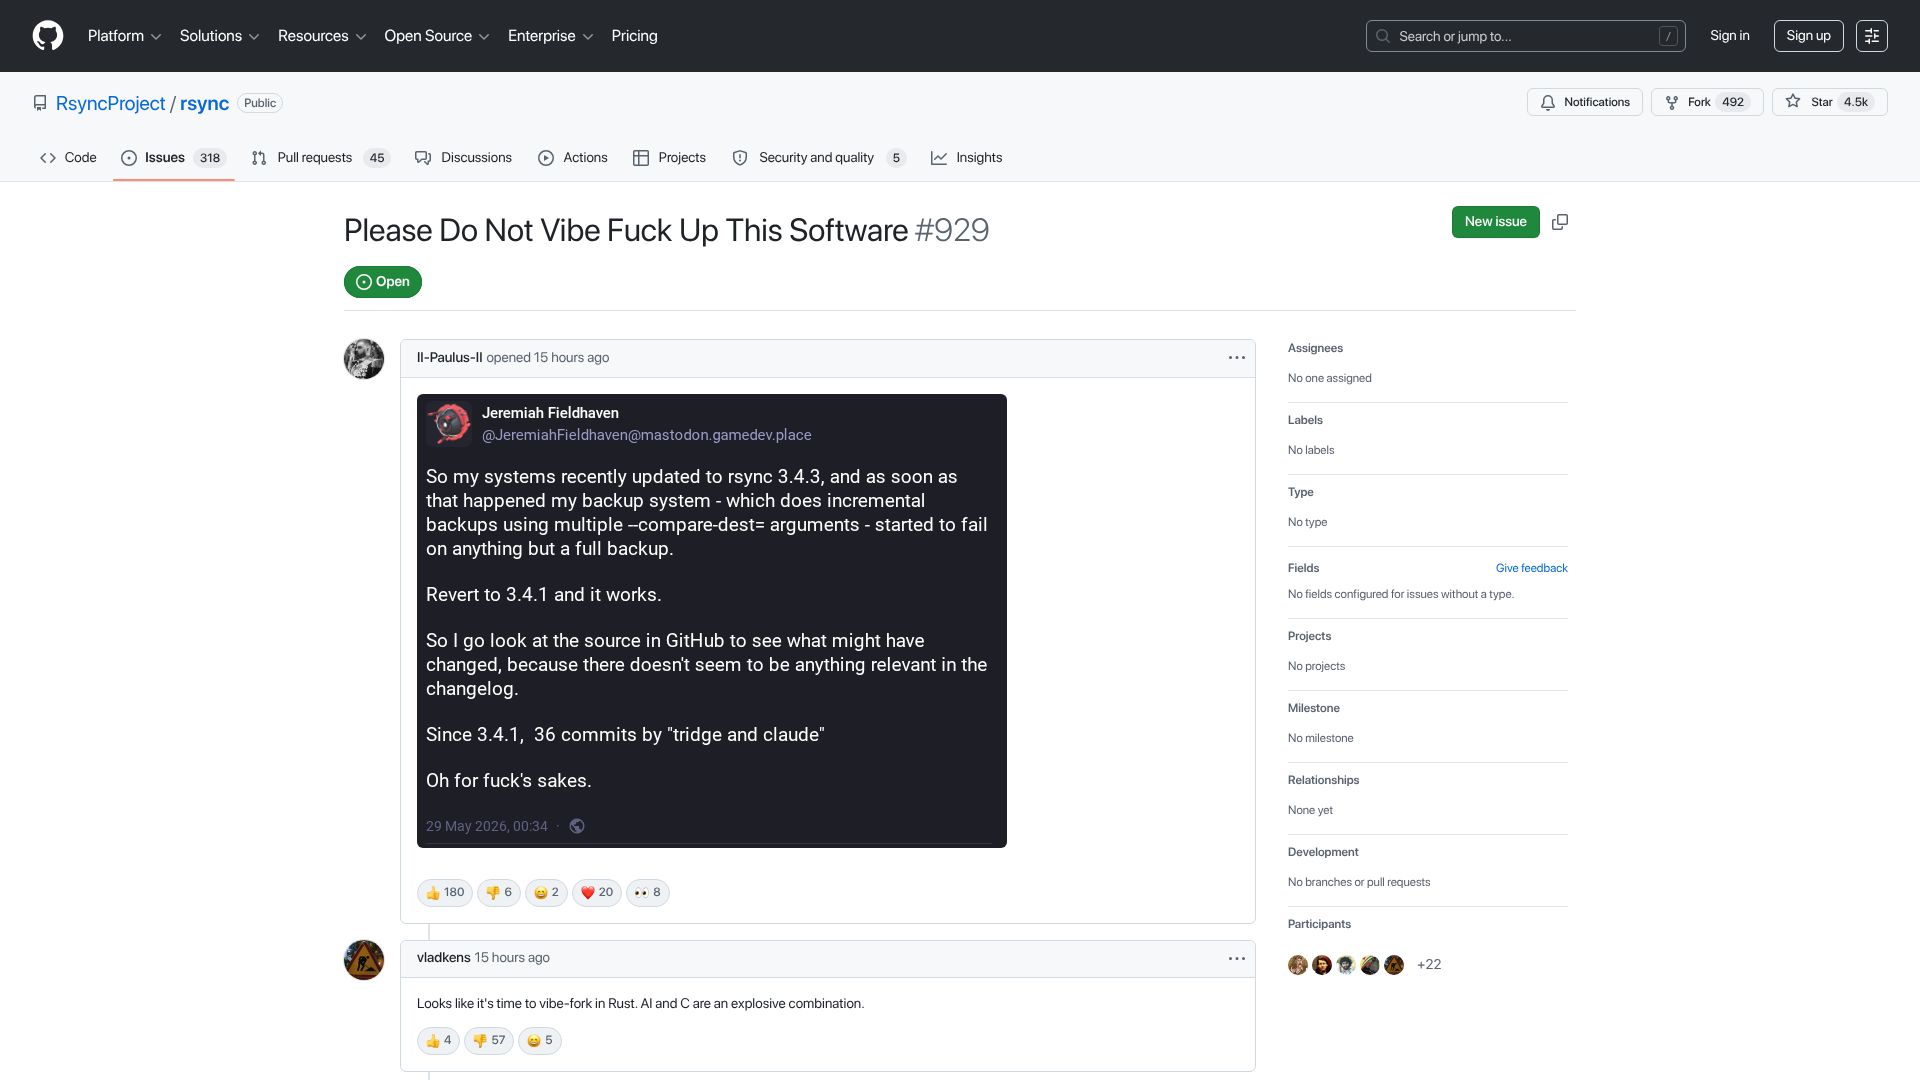Image resolution: width=1920 pixels, height=1080 pixels.
Task: Toggle thumbs up reaction with 4
Action: (x=438, y=1041)
